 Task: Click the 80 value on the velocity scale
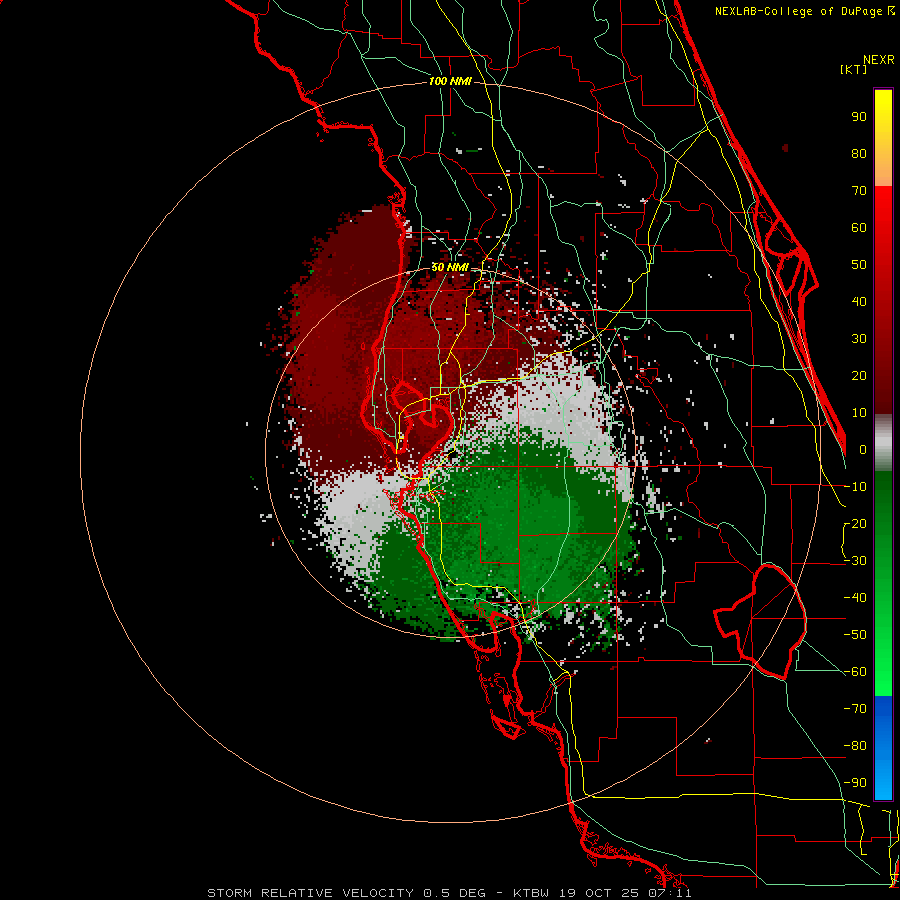click(859, 153)
